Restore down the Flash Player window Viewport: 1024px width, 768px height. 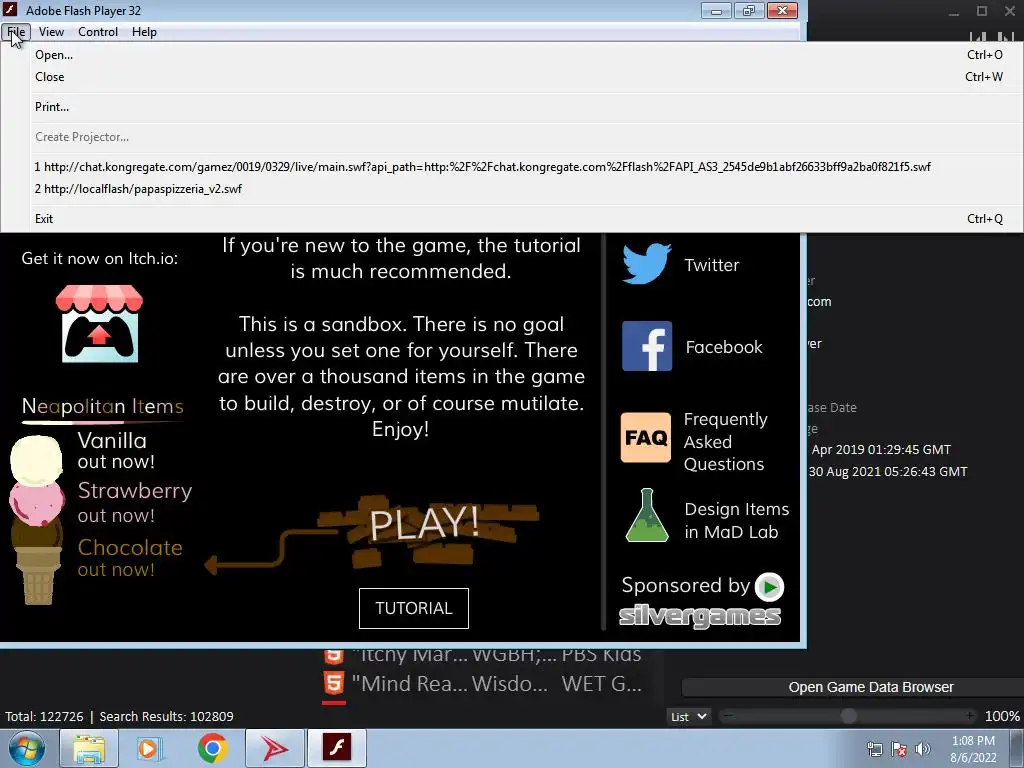point(748,10)
